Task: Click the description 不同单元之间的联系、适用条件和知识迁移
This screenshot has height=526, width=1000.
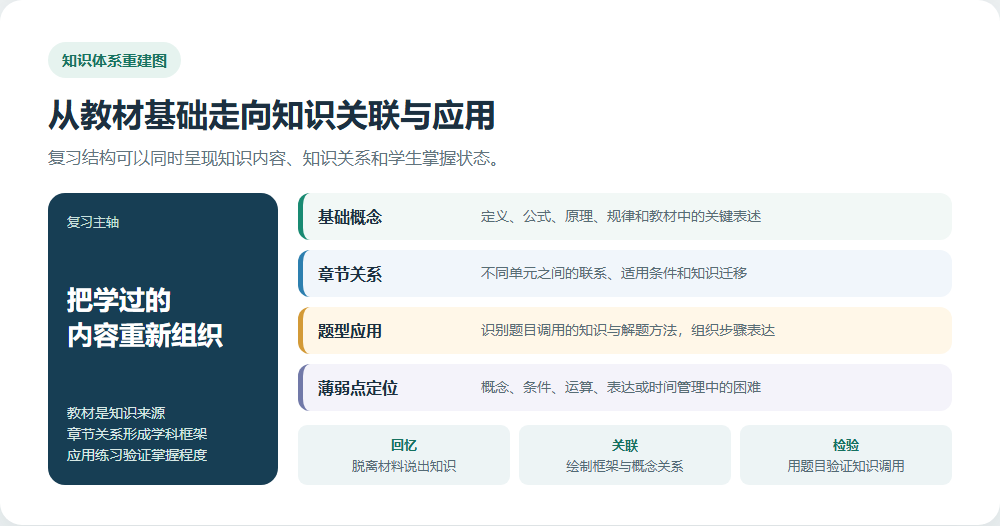Action: [614, 274]
